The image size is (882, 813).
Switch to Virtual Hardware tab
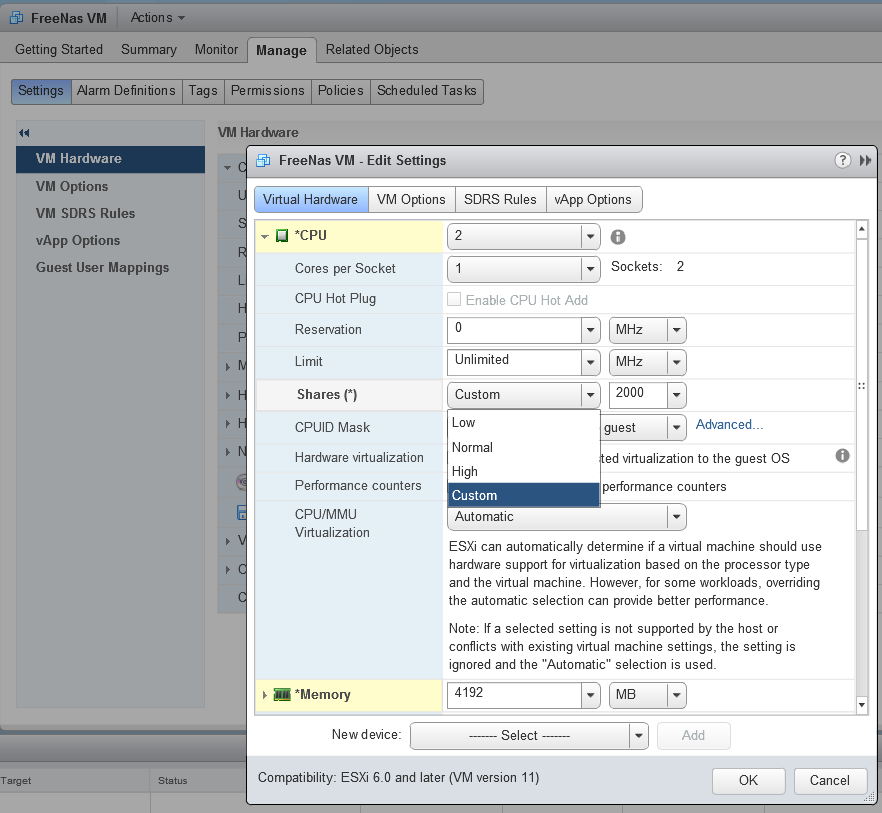[x=311, y=200]
